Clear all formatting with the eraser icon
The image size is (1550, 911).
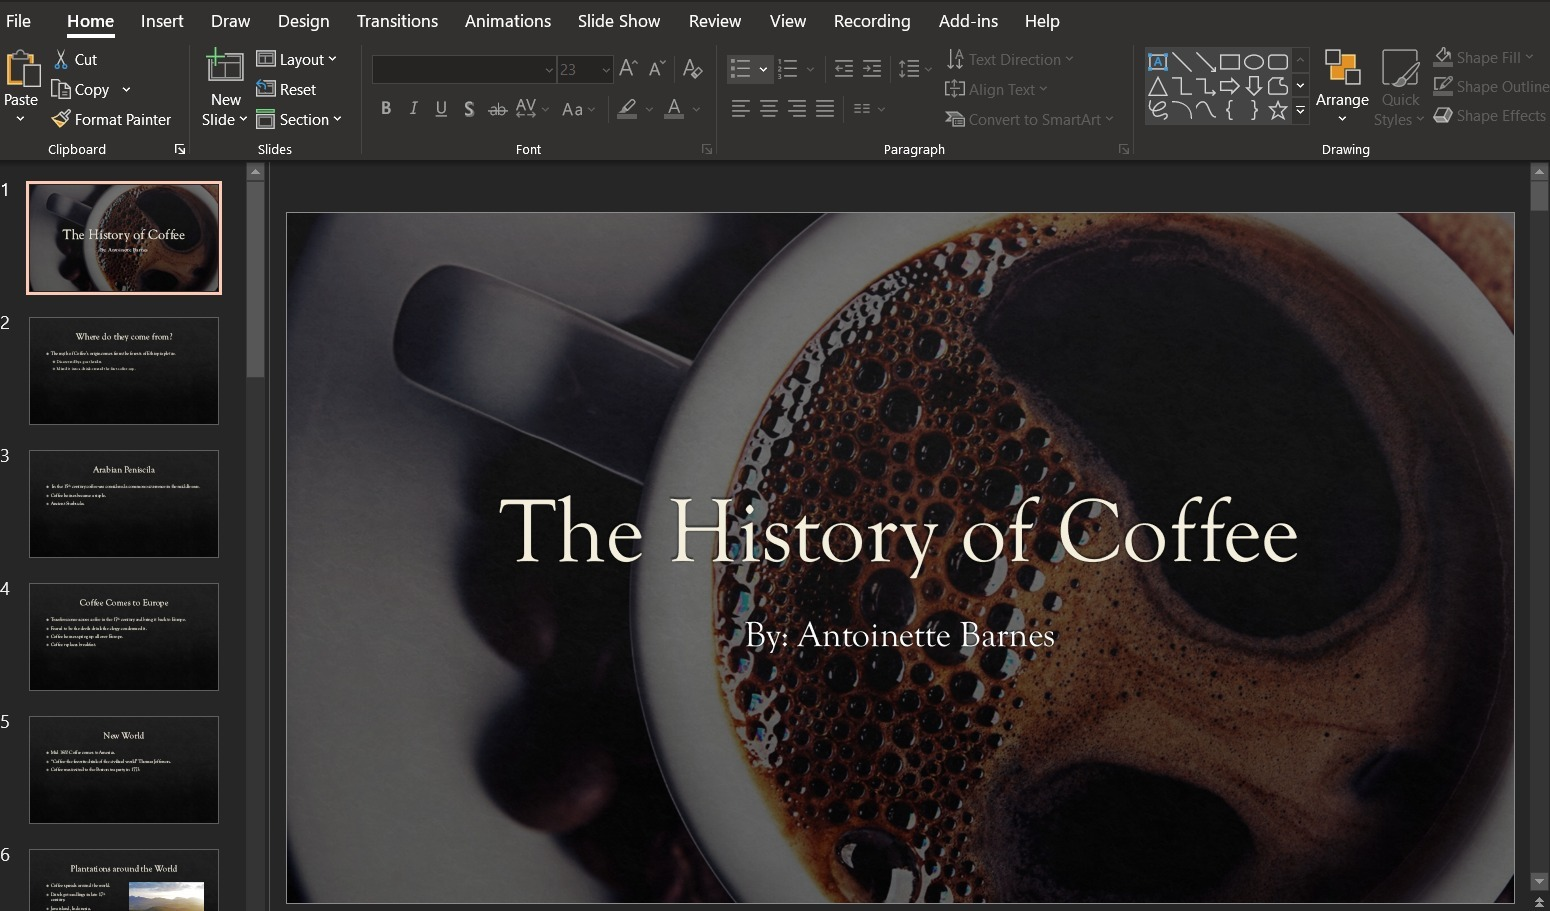[x=692, y=68]
